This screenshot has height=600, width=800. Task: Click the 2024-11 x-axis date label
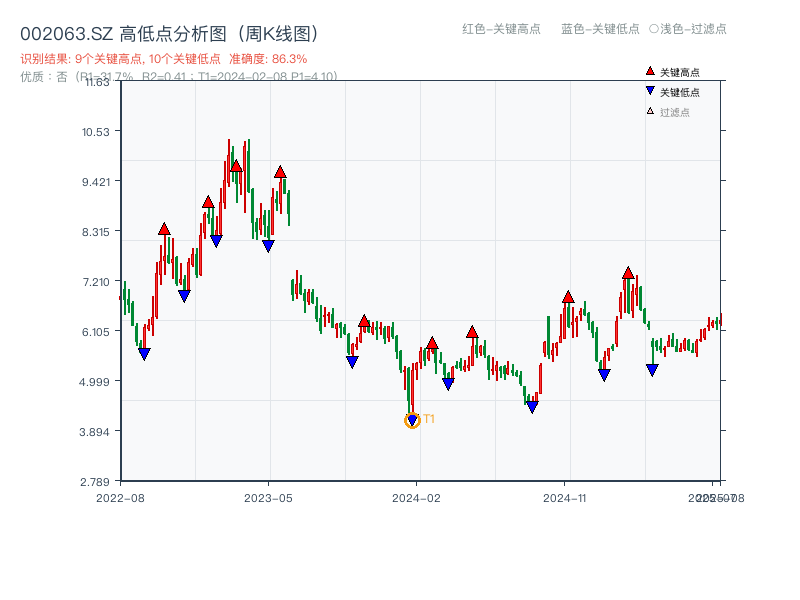point(565,498)
